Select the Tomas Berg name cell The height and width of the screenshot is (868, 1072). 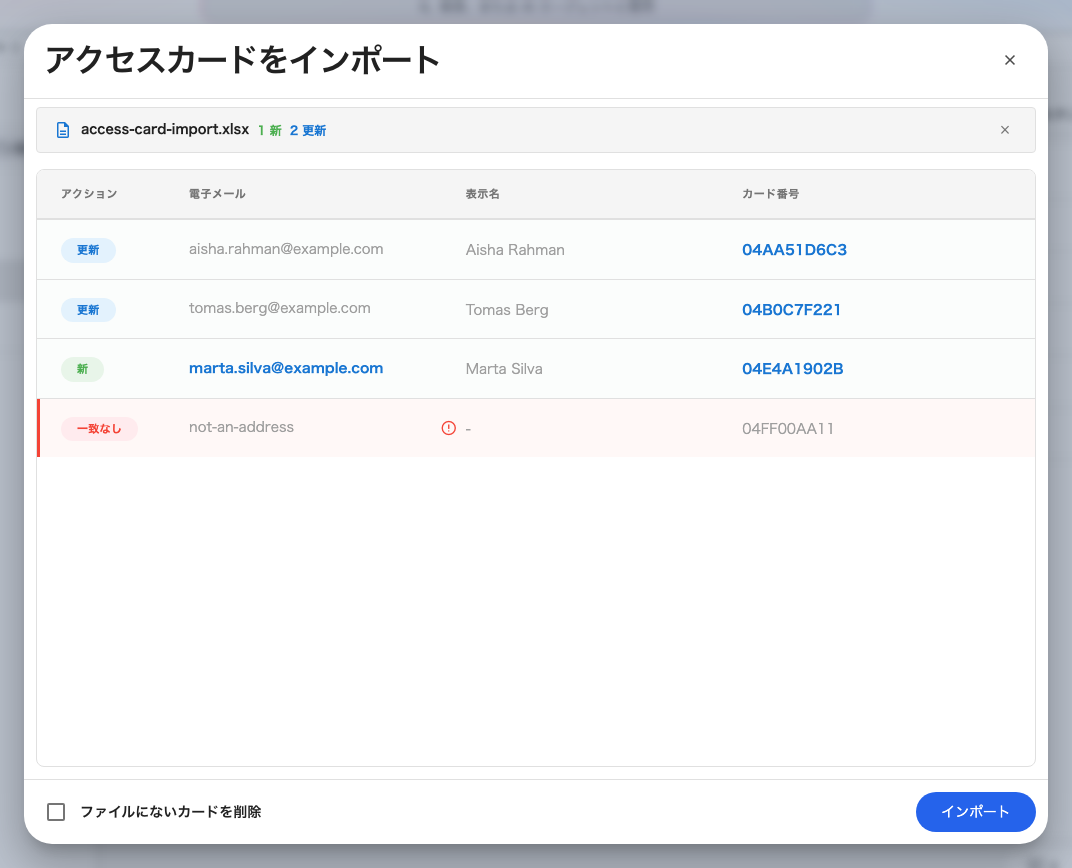pos(507,310)
